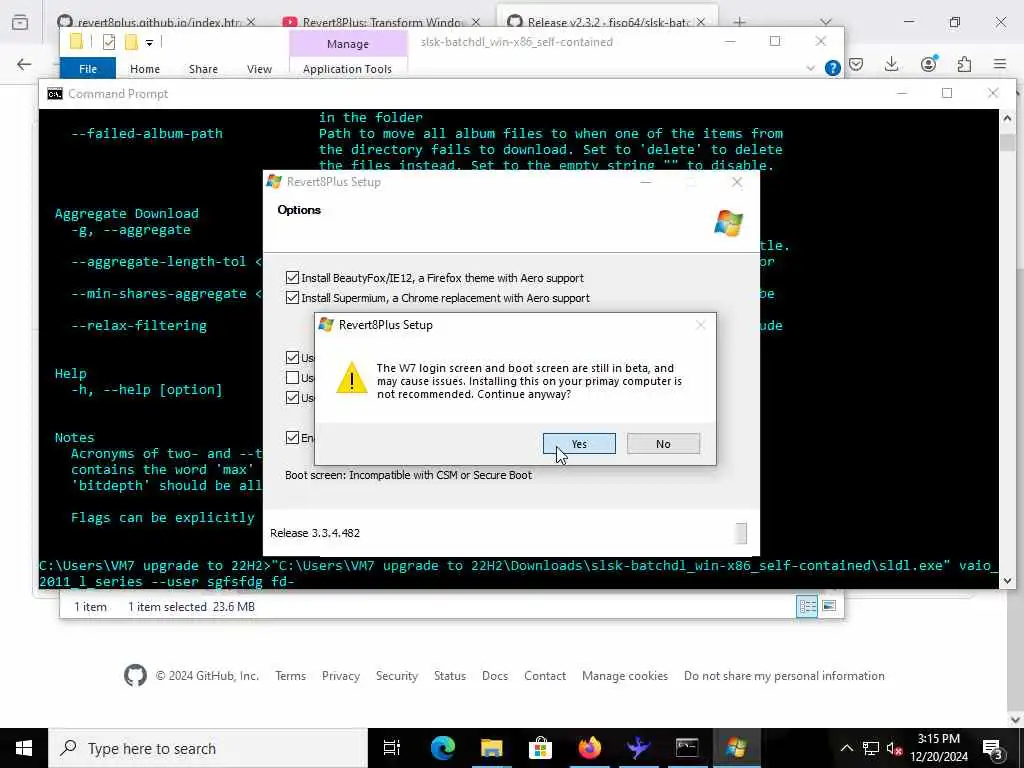1024x768 pixels.
Task: Click Revert8Plus Setup Options window icon
Action: 274,182
